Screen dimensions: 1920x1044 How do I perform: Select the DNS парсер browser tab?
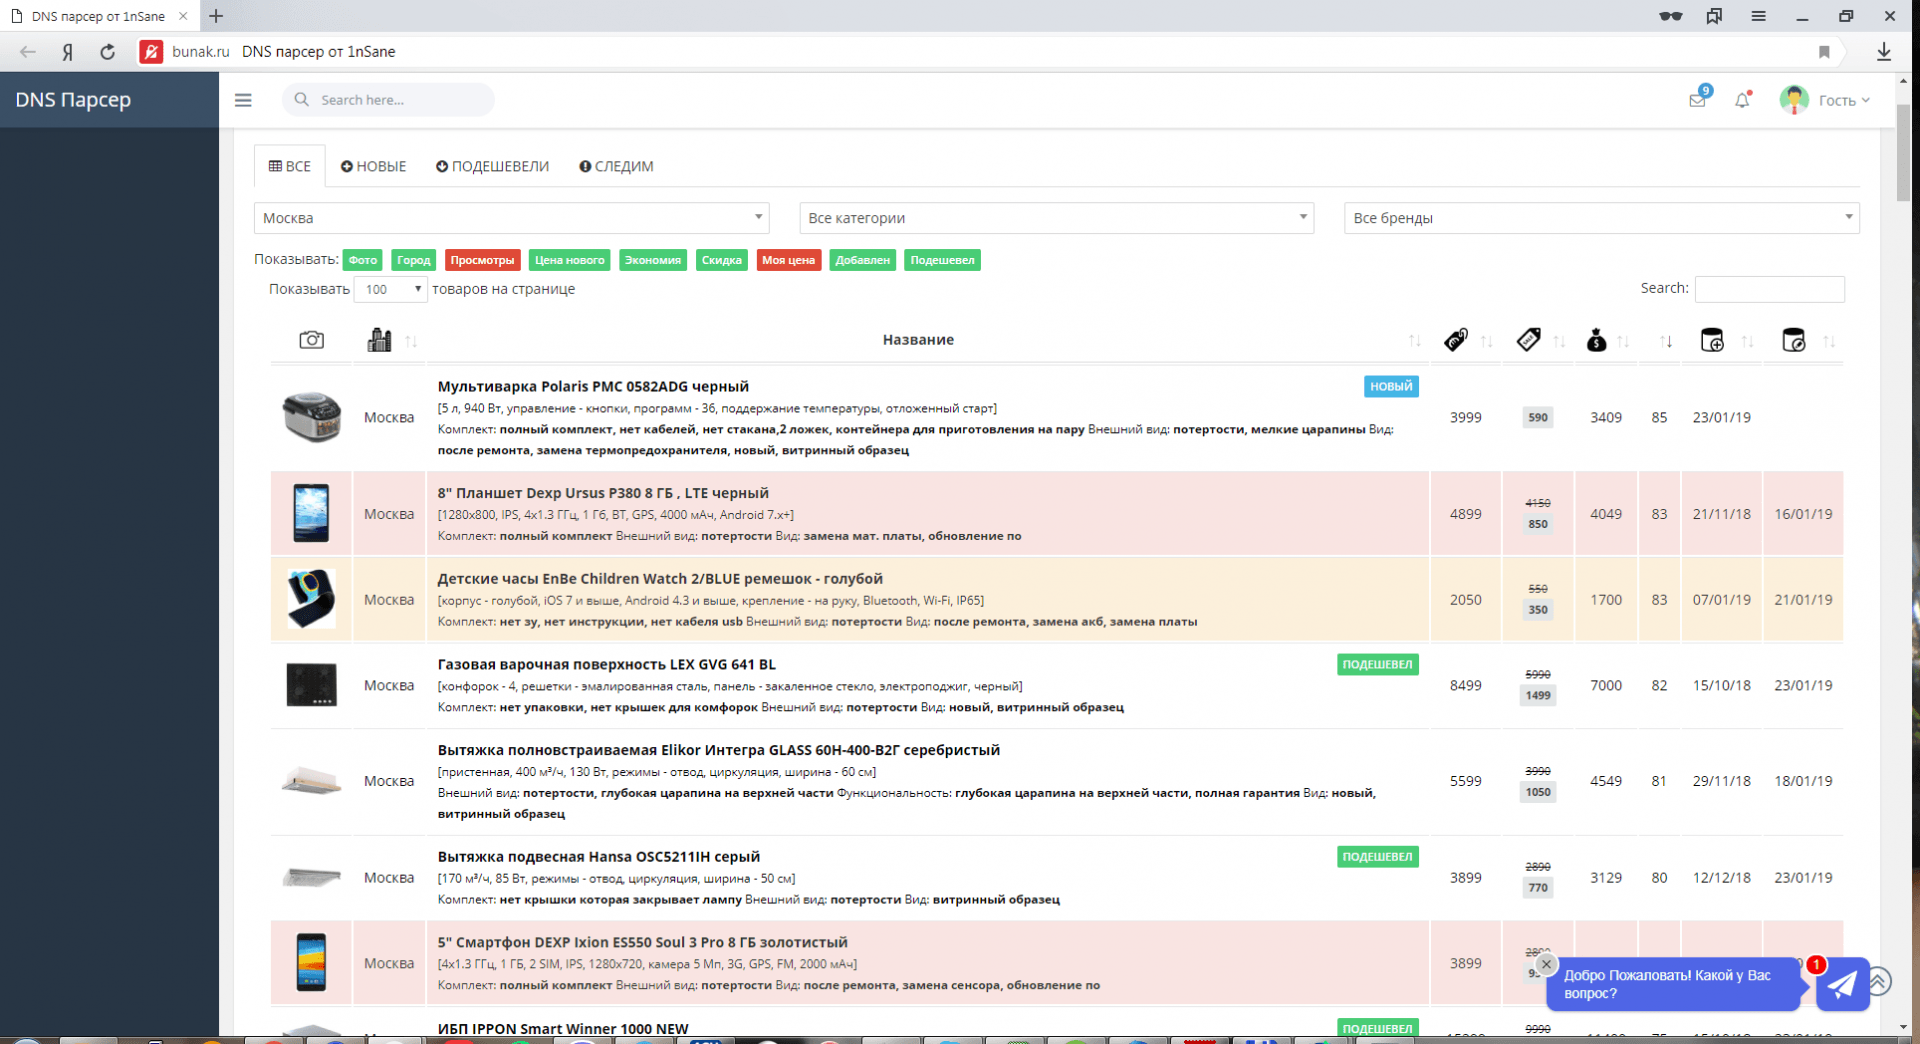(98, 16)
